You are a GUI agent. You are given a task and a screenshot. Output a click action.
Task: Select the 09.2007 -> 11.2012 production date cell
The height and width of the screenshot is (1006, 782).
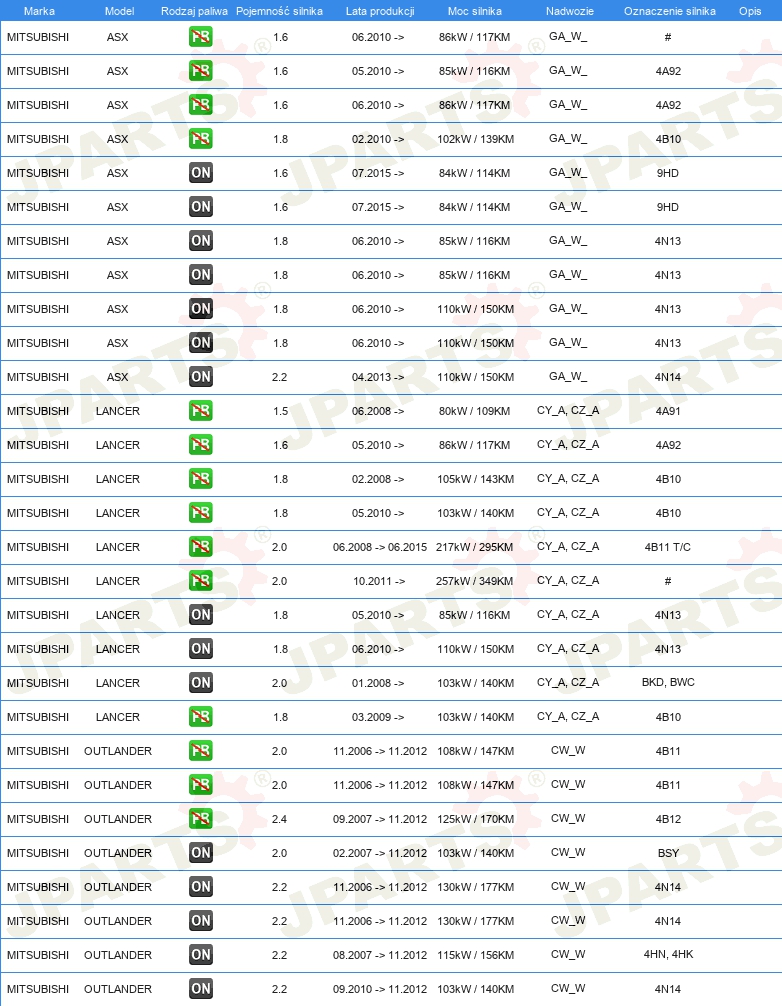click(380, 819)
